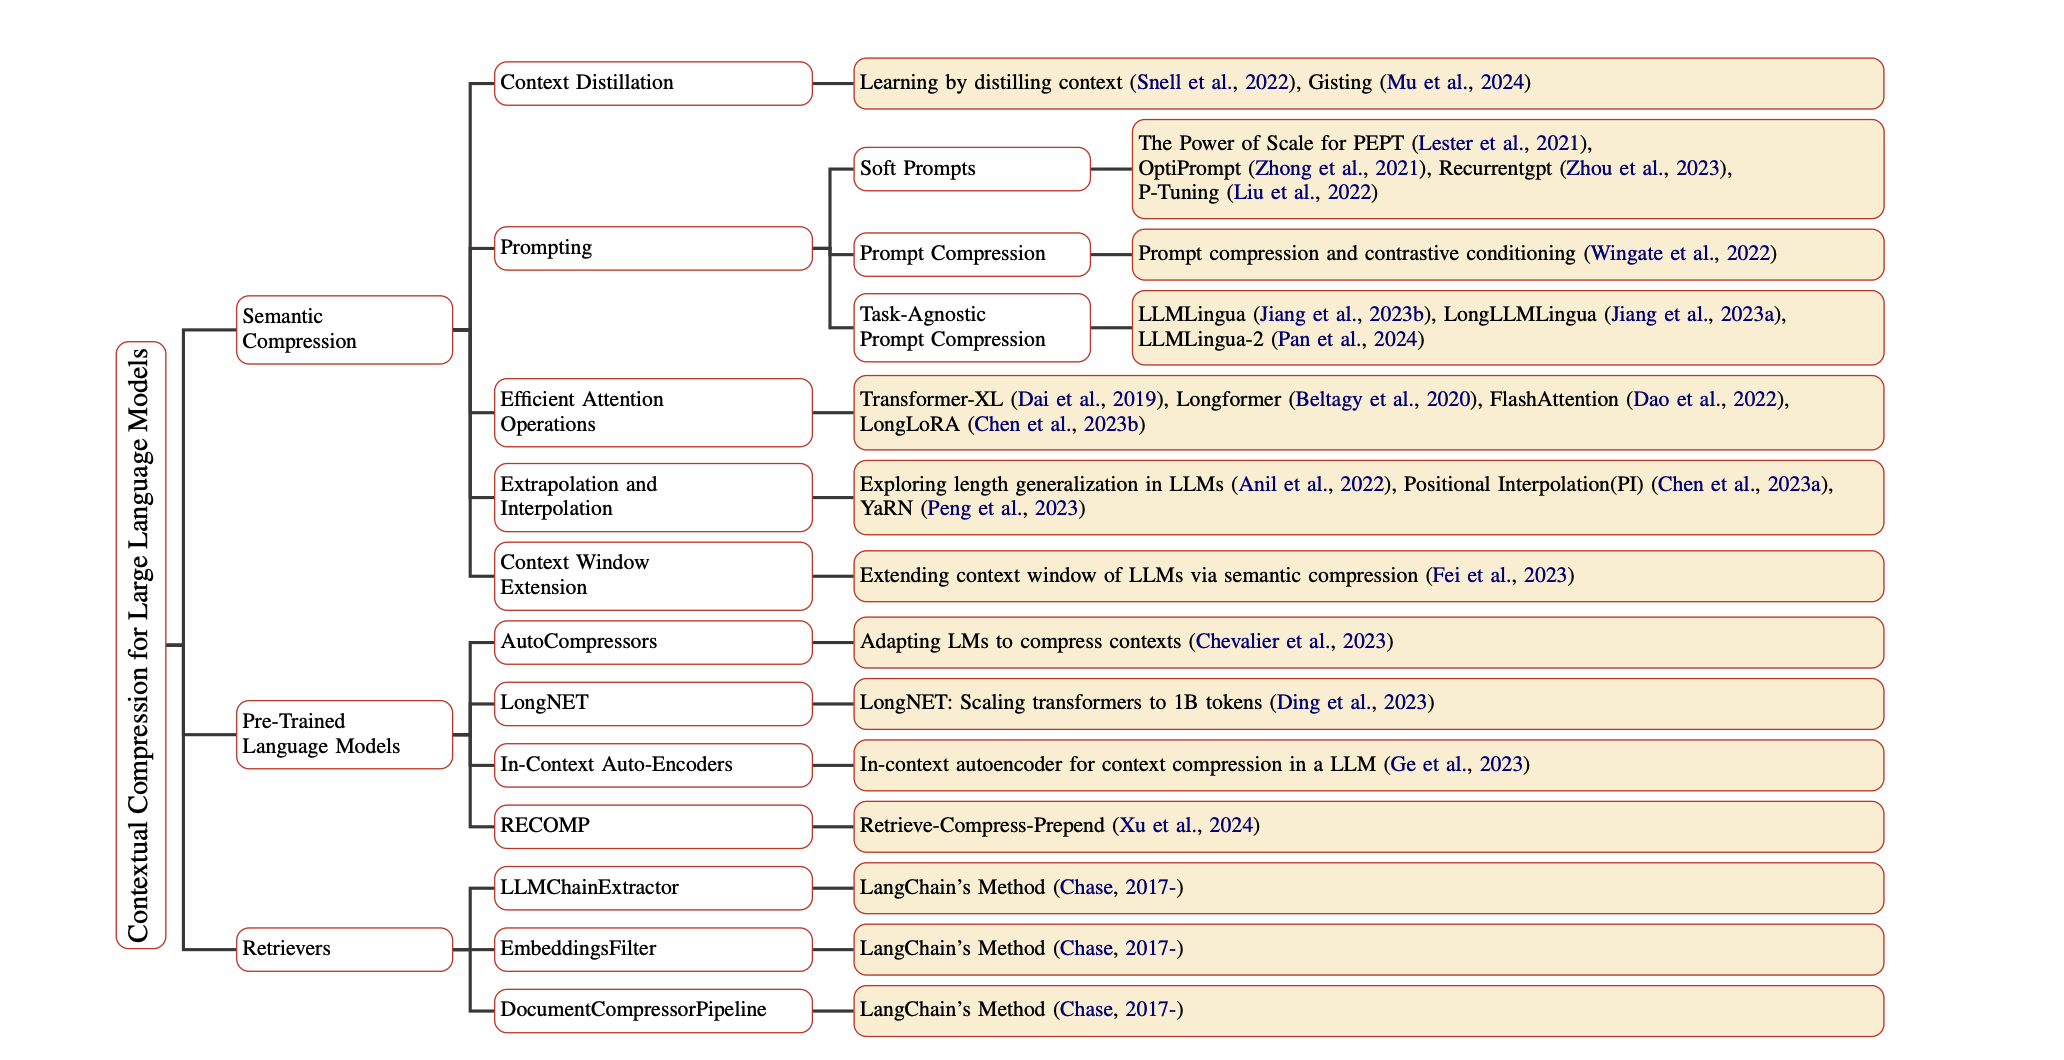Click the In-Context Auto-Encoders node
This screenshot has width=2064, height=1060.
tap(653, 765)
